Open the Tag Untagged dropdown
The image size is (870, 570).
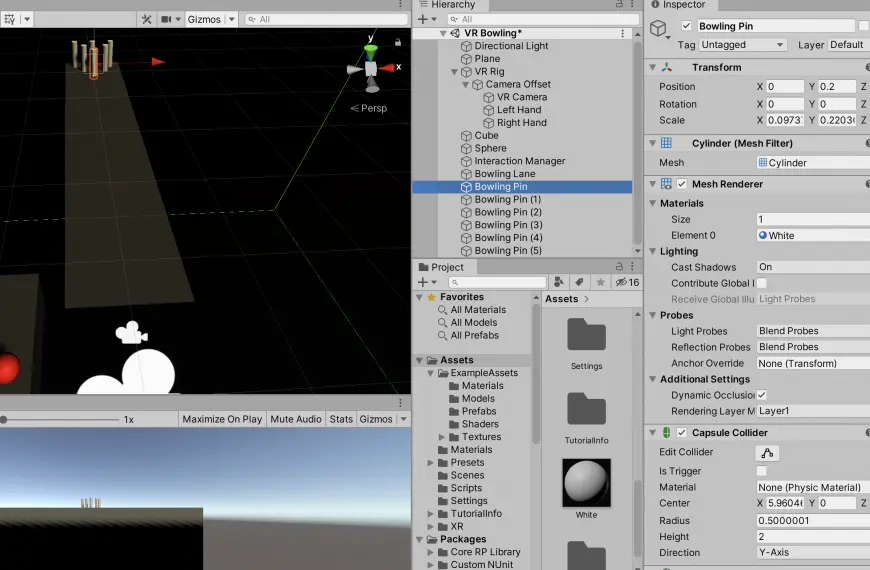[742, 44]
